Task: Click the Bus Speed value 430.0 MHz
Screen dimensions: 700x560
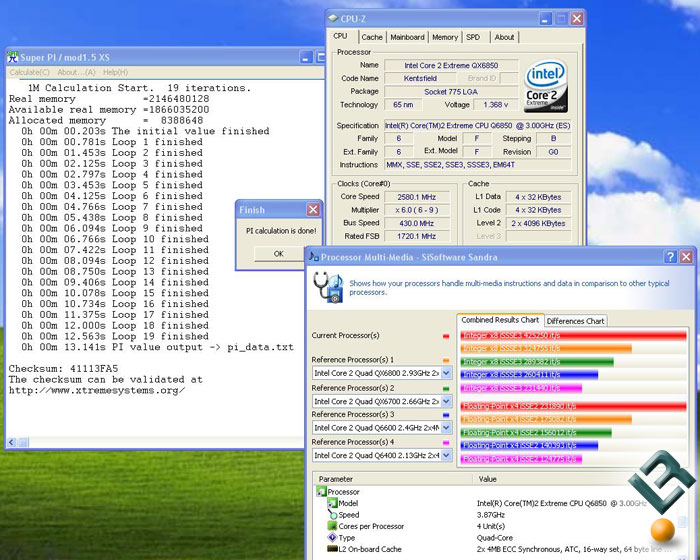Action: click(417, 223)
